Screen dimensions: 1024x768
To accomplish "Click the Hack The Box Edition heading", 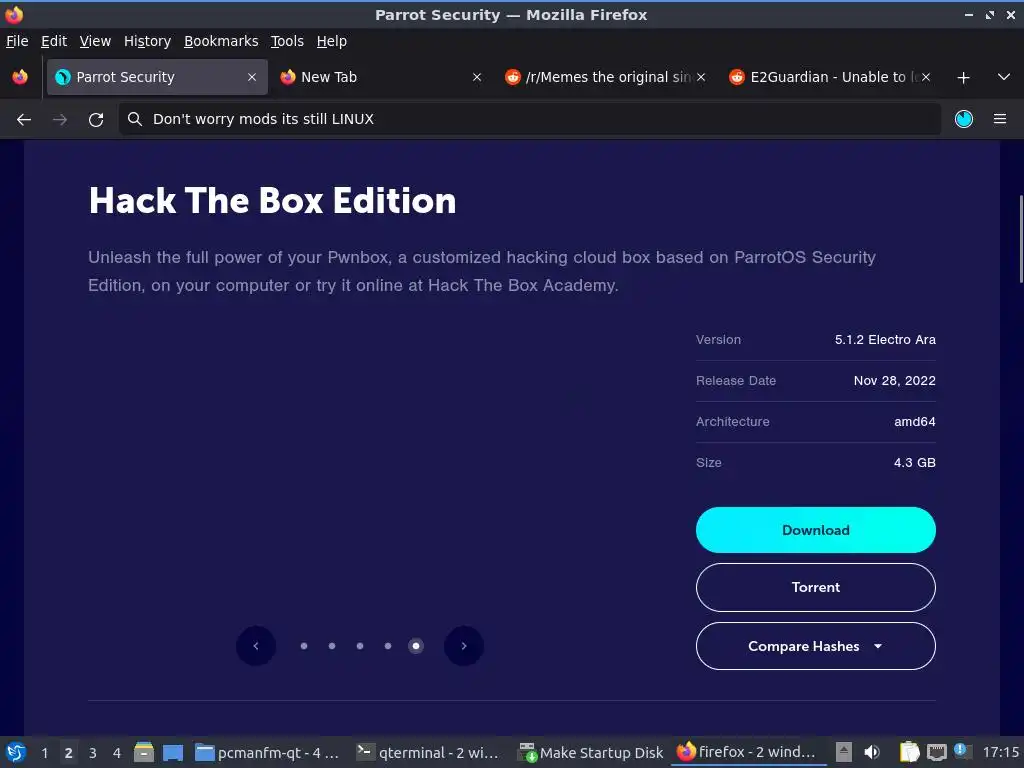I will tap(272, 200).
